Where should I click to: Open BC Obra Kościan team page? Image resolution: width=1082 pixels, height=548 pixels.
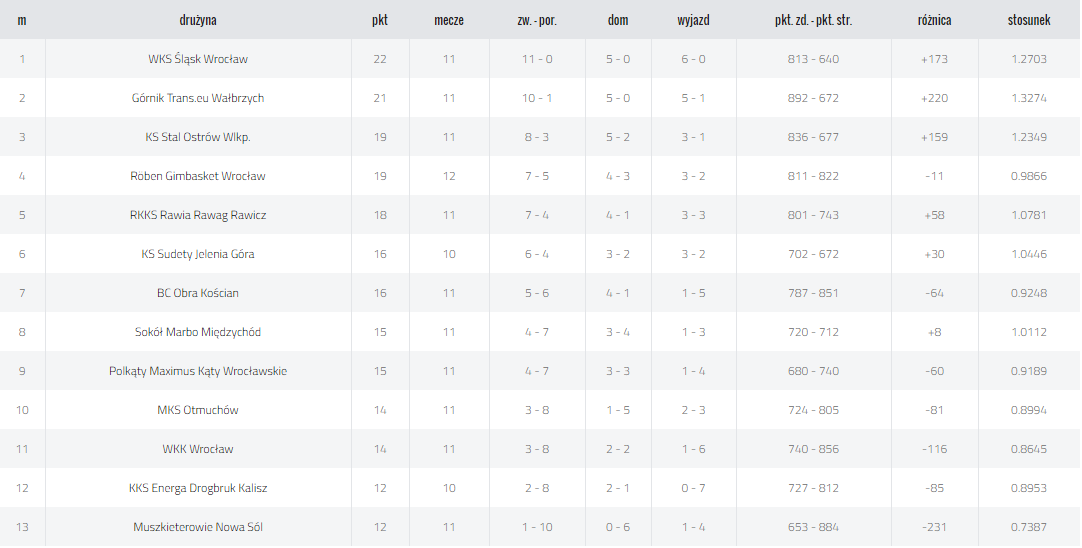(198, 293)
